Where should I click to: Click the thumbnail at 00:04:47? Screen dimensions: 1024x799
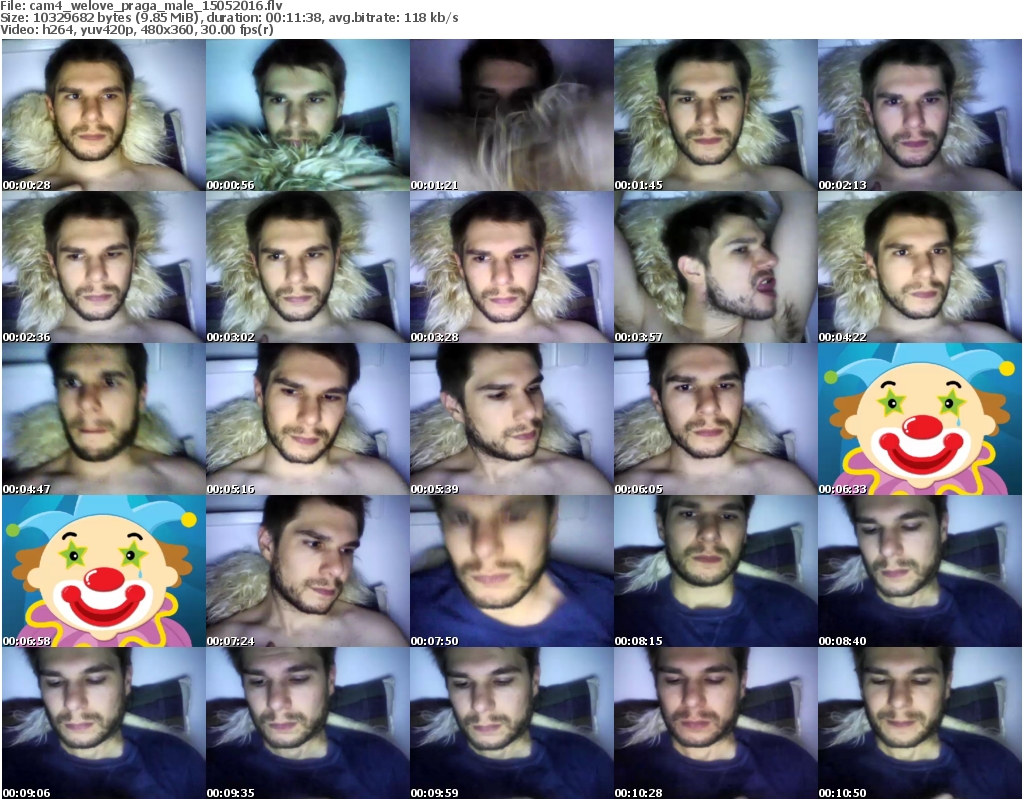click(x=103, y=419)
